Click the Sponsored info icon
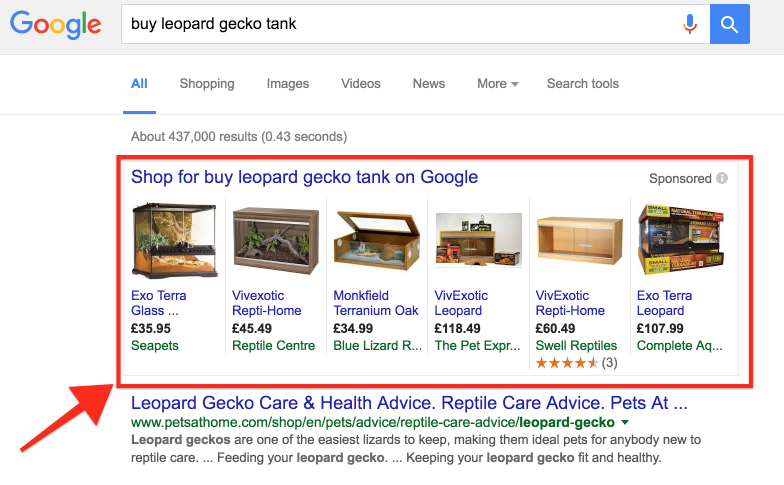Viewport: 784px width, 485px height. coord(722,178)
